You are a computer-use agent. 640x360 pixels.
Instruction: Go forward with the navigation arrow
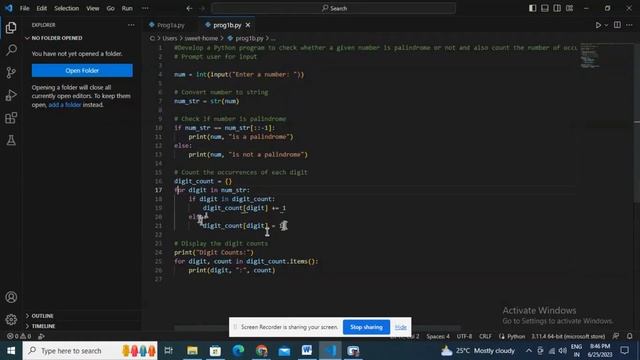coord(202,8)
